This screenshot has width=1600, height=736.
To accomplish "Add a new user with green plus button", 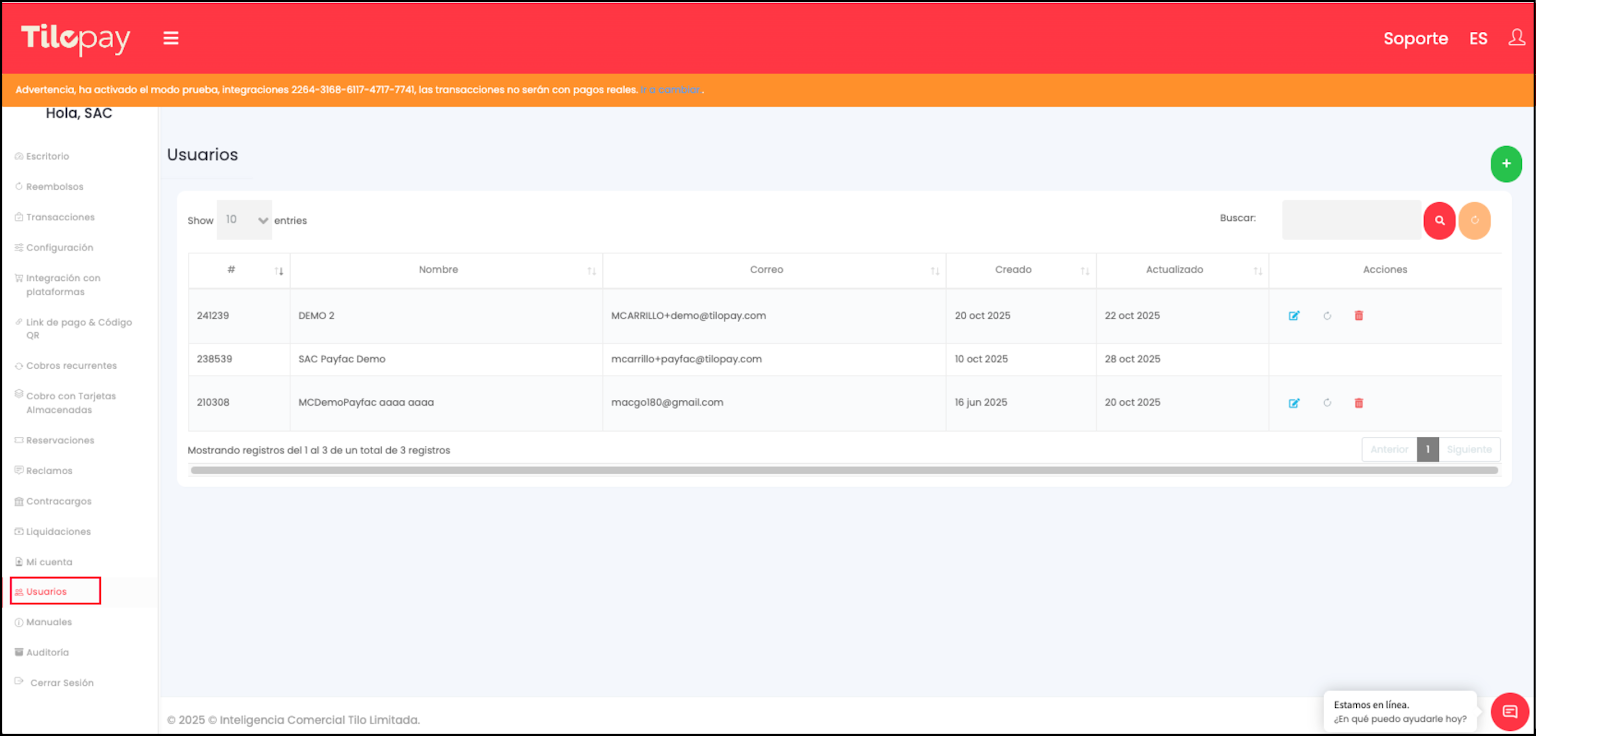I will [1506, 164].
